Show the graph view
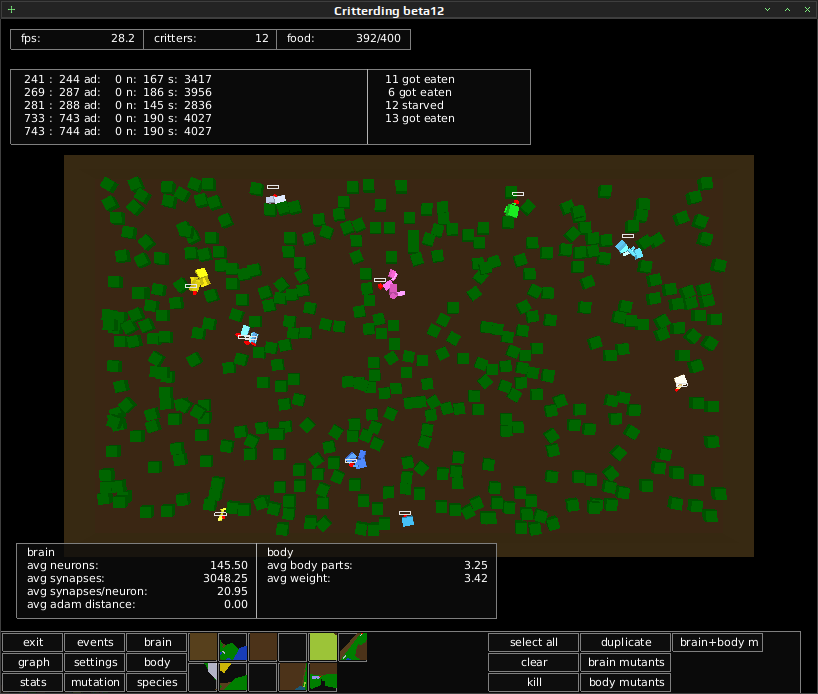The height and width of the screenshot is (694, 818). [33, 662]
